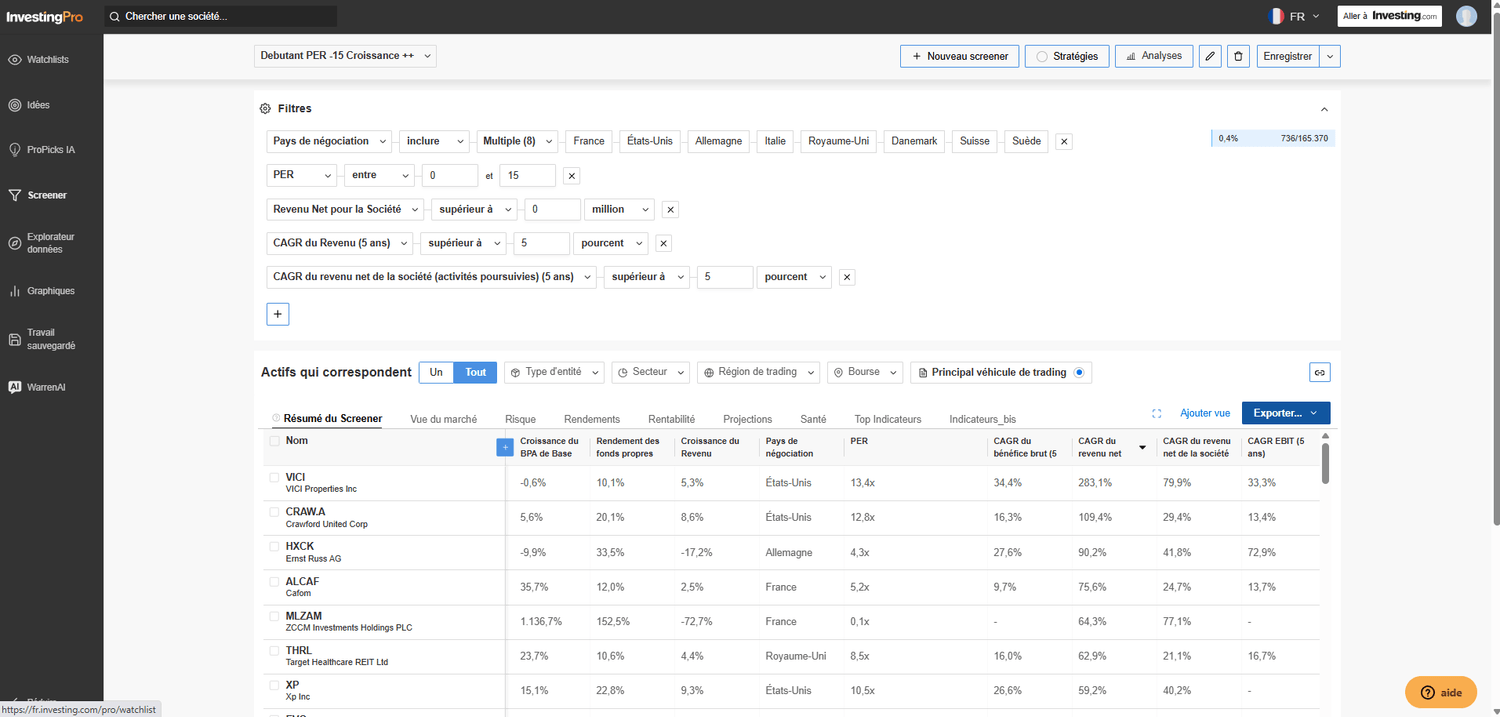
Task: Collapse the Filtres panel chevron
Action: coord(1324,109)
